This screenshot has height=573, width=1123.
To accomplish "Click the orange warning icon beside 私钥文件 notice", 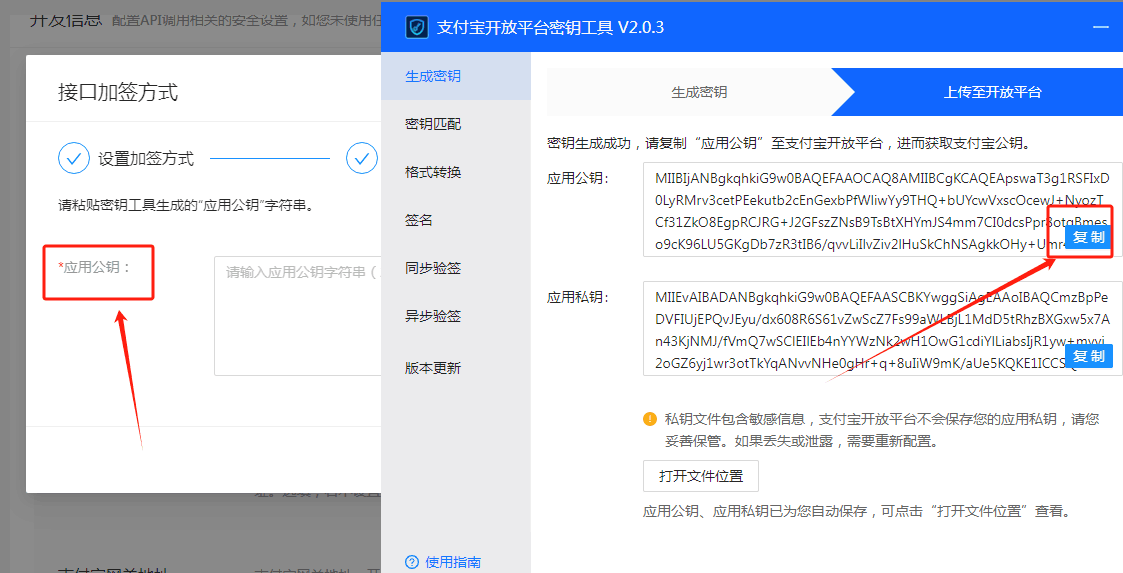I will pyautogui.click(x=650, y=419).
